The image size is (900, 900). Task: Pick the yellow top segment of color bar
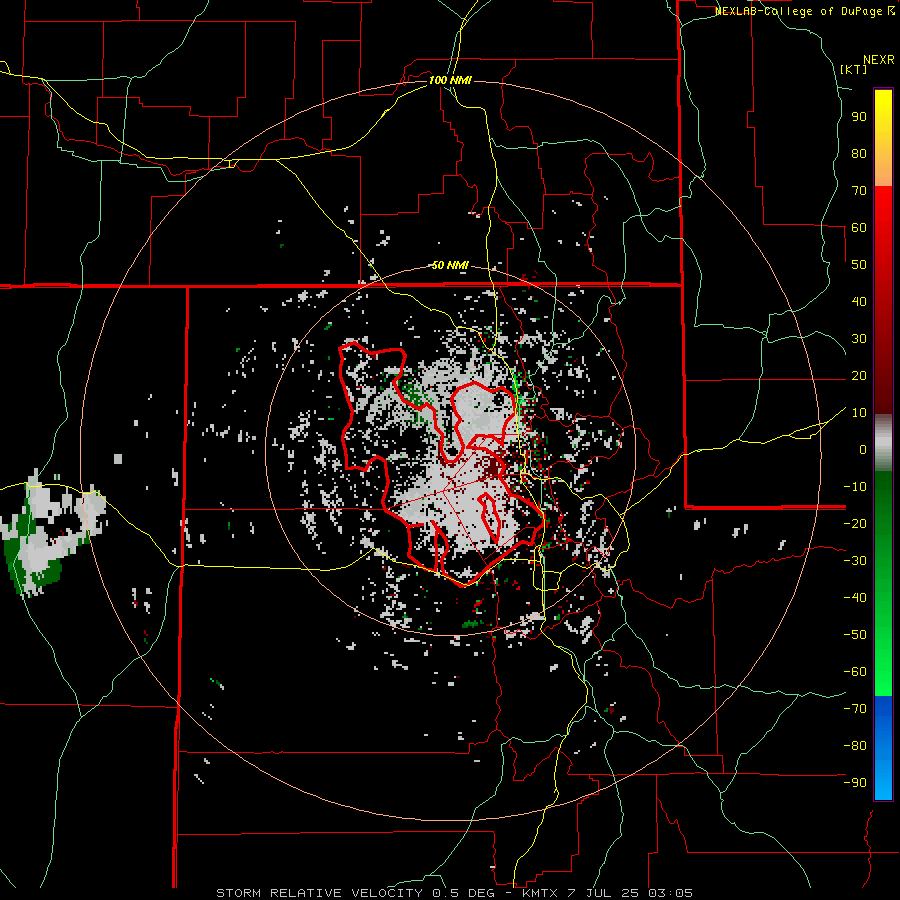point(883,138)
